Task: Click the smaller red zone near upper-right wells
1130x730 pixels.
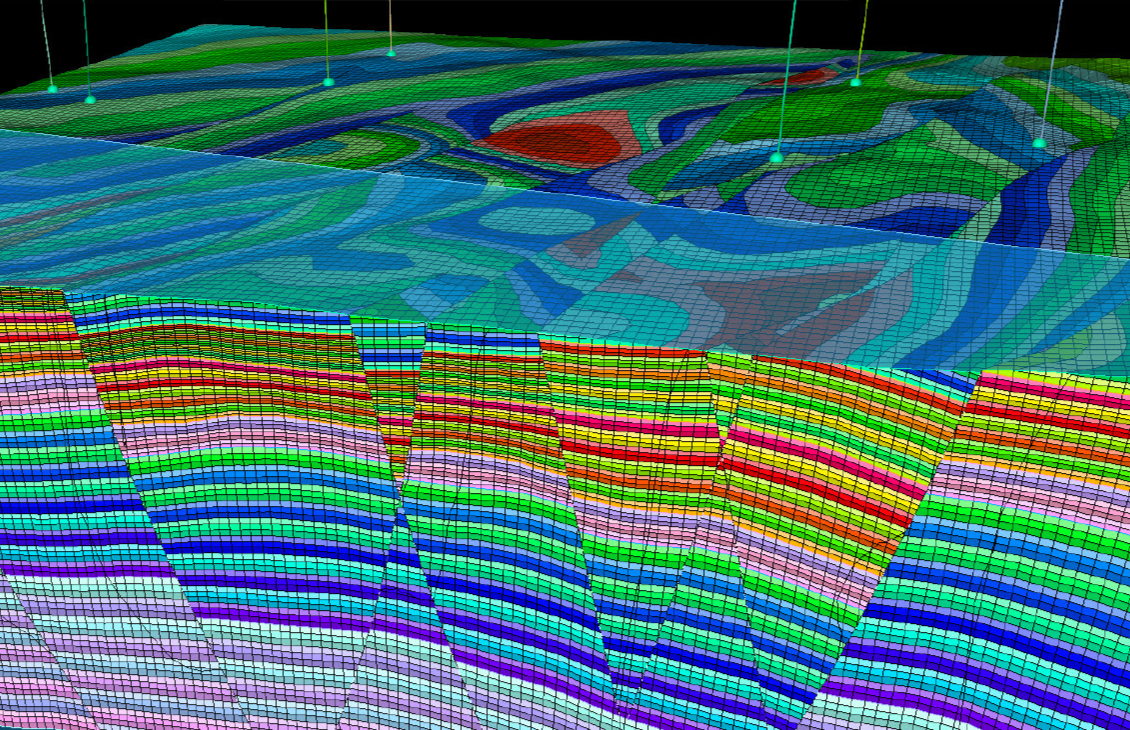Action: 800,78
